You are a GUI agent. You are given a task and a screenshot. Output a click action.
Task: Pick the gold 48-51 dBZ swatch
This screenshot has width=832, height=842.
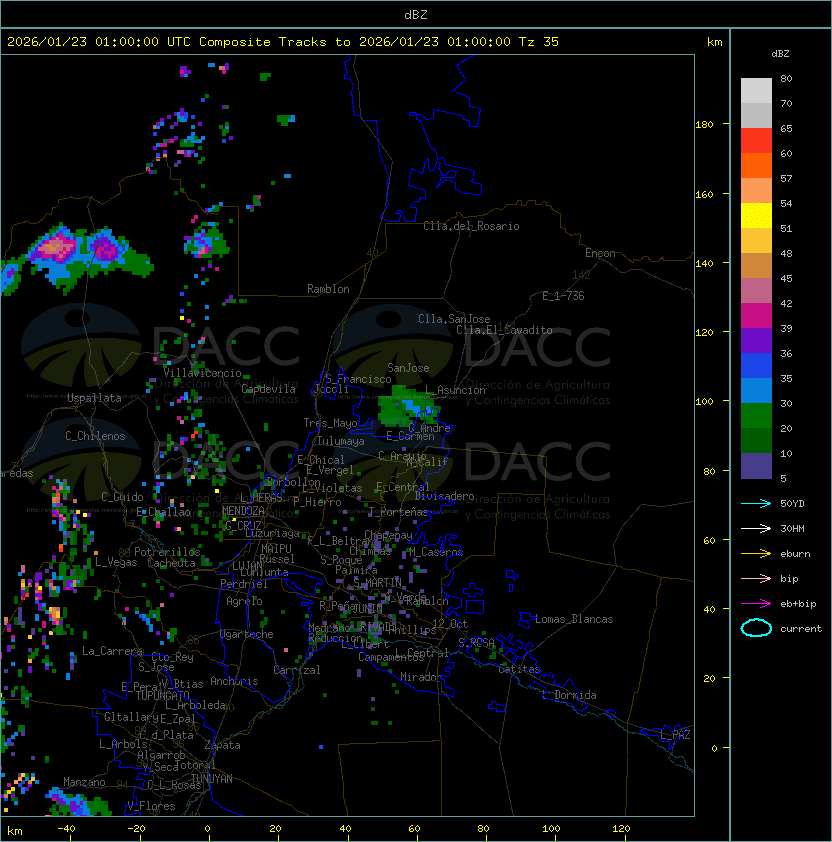click(756, 241)
